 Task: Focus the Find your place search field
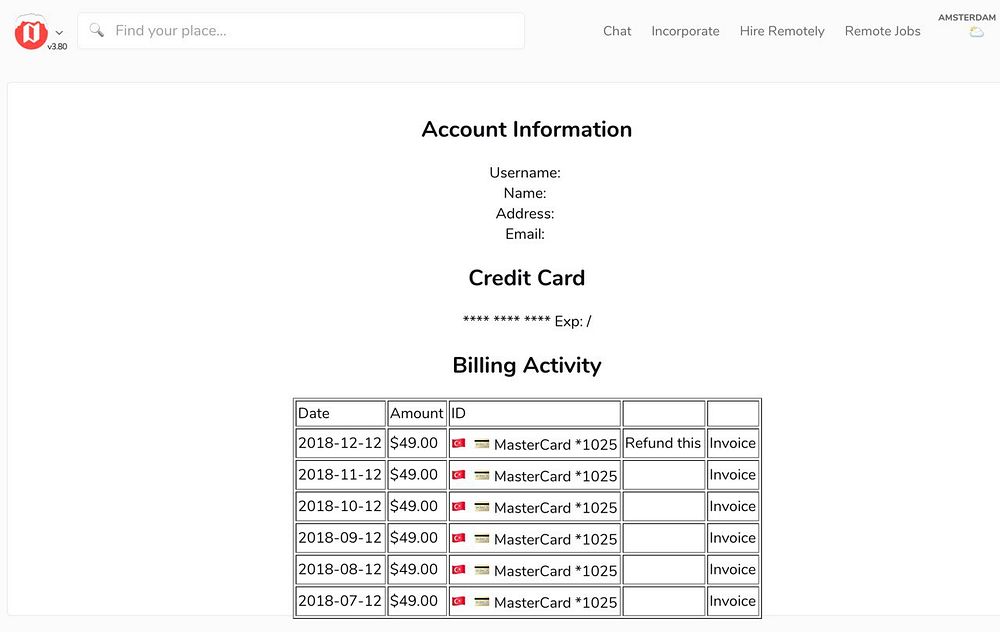tap(301, 31)
